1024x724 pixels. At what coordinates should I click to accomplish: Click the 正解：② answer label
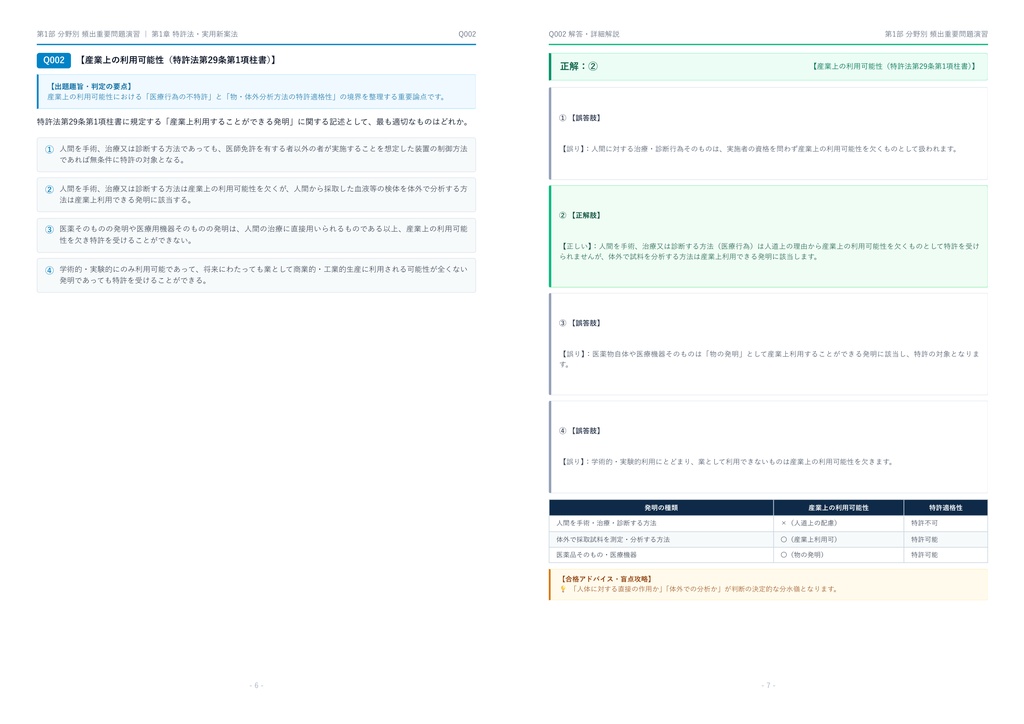(x=579, y=66)
